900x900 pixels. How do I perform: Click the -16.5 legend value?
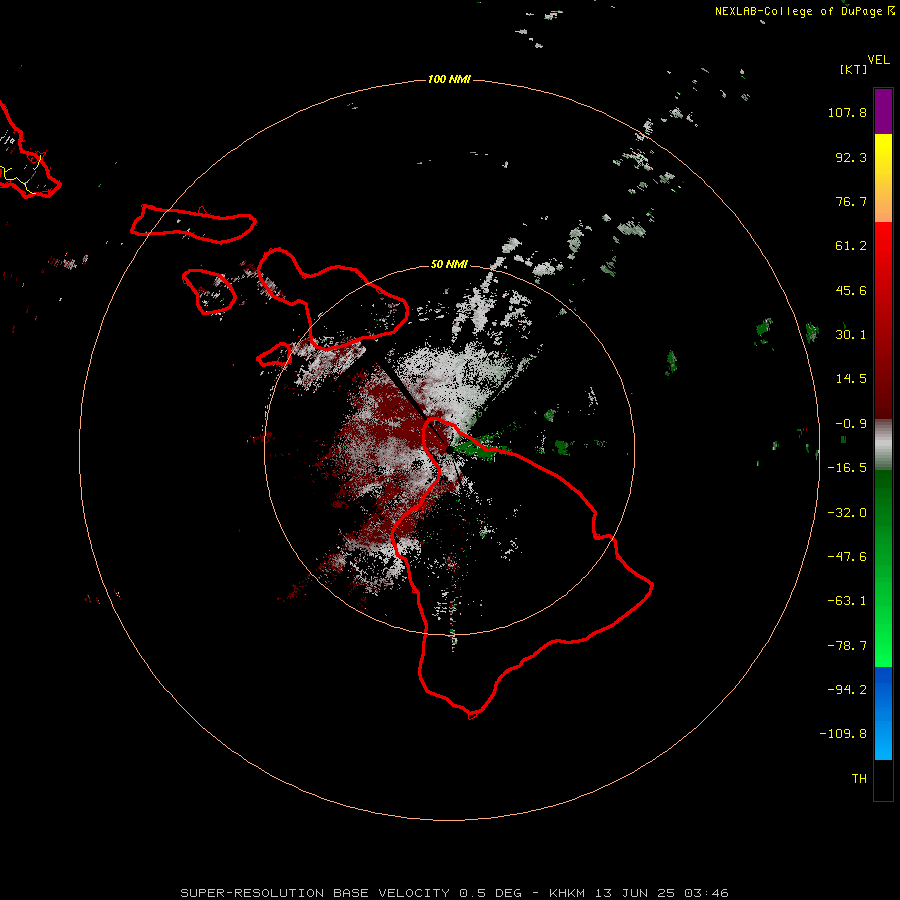tap(847, 468)
